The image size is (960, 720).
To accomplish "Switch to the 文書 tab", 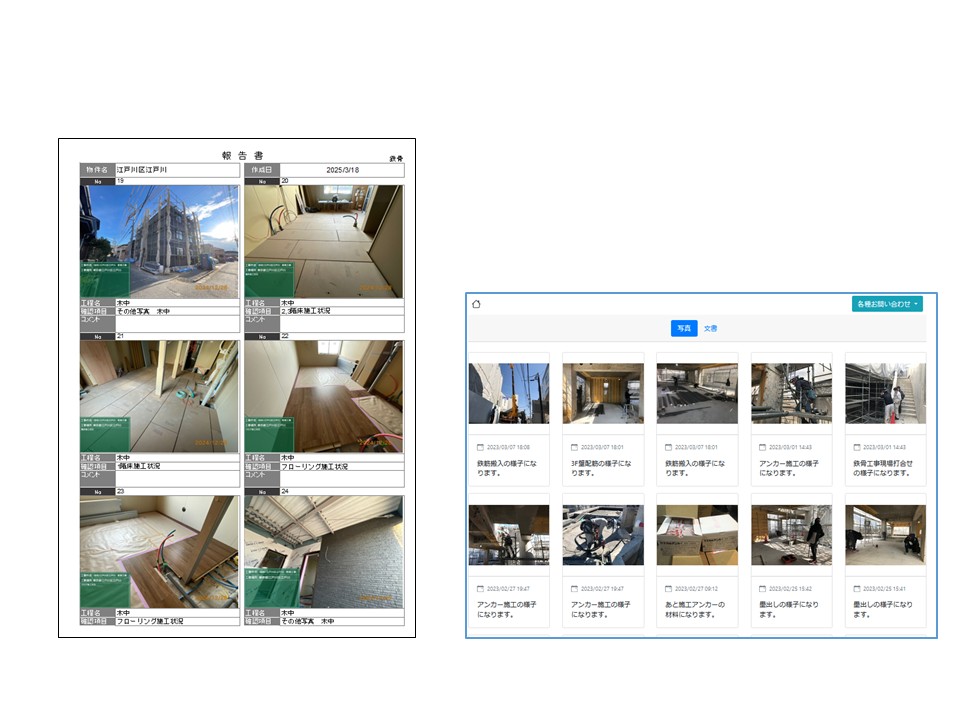I will [710, 328].
